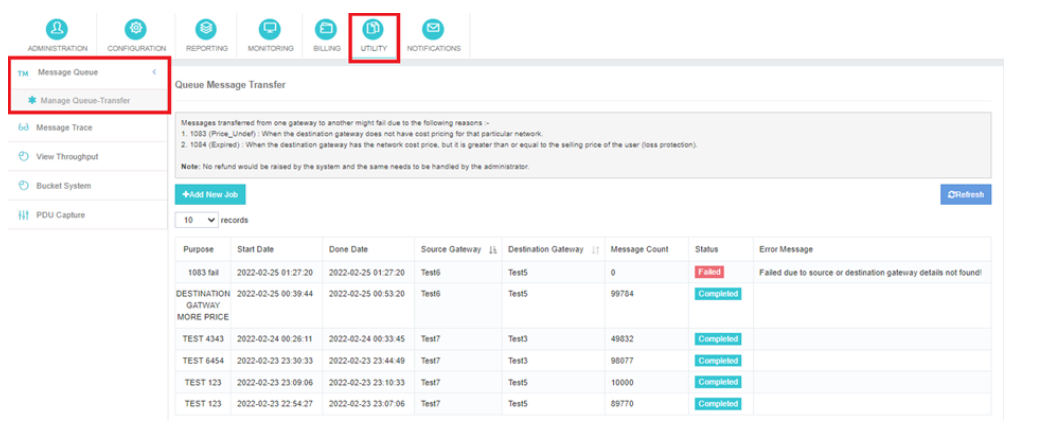Click Completed badge in TEST 4343 row
This screenshot has width=1038, height=434.
pos(718,339)
